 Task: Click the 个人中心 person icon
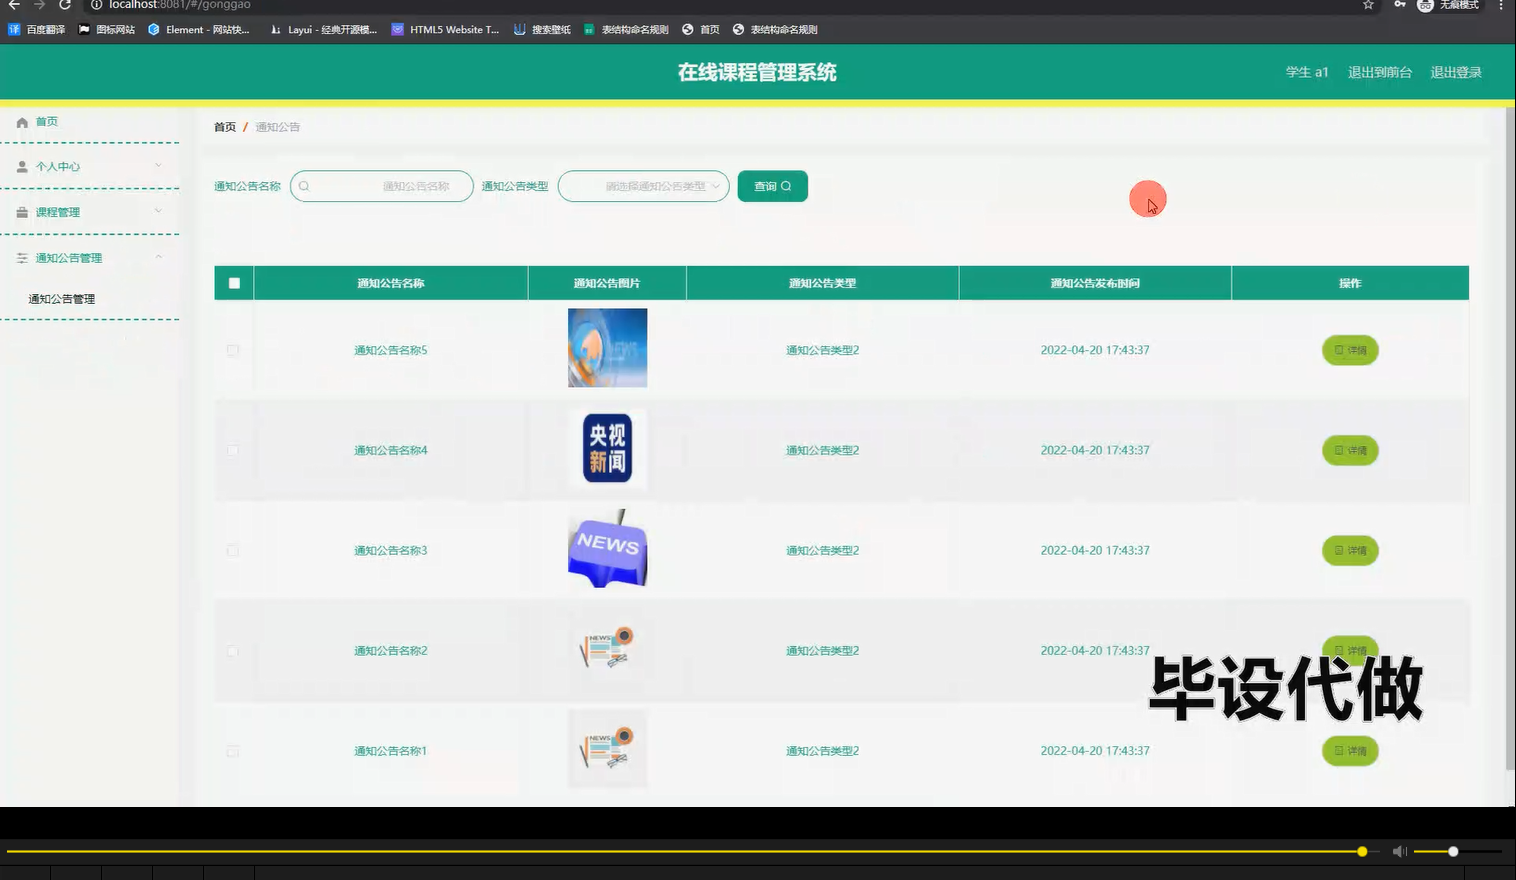(x=21, y=166)
